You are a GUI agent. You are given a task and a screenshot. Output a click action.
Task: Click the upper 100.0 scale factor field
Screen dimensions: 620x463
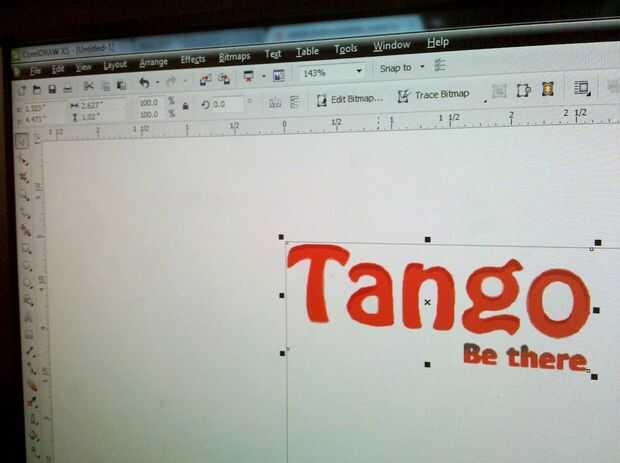tap(149, 103)
